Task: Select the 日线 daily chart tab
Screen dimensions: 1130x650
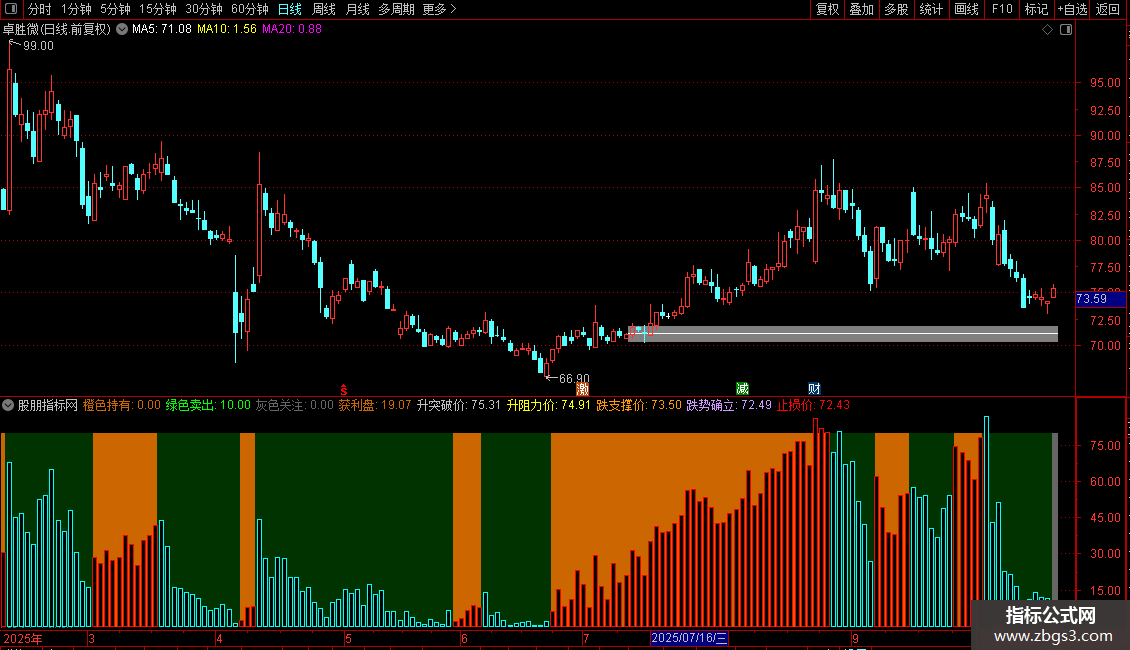Action: tap(290, 9)
